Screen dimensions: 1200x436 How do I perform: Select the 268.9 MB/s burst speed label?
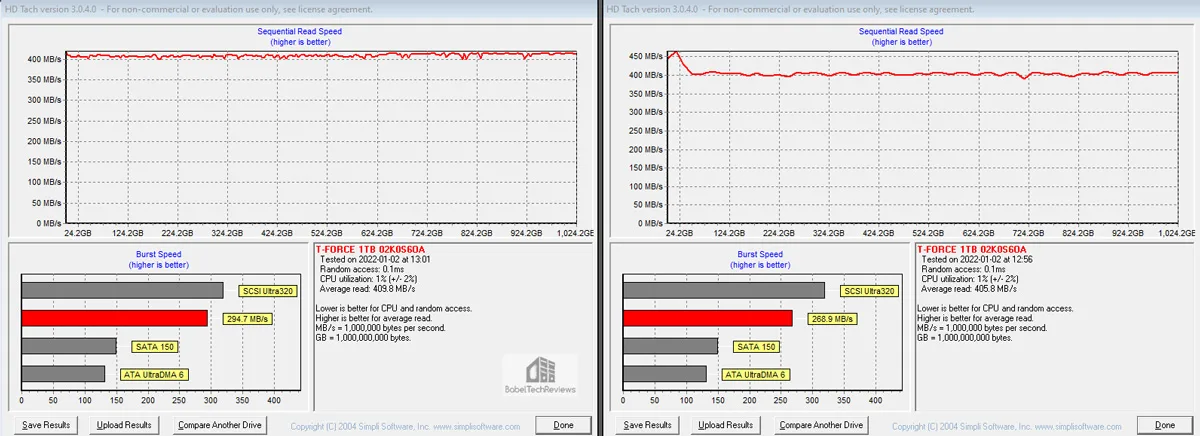pos(832,318)
